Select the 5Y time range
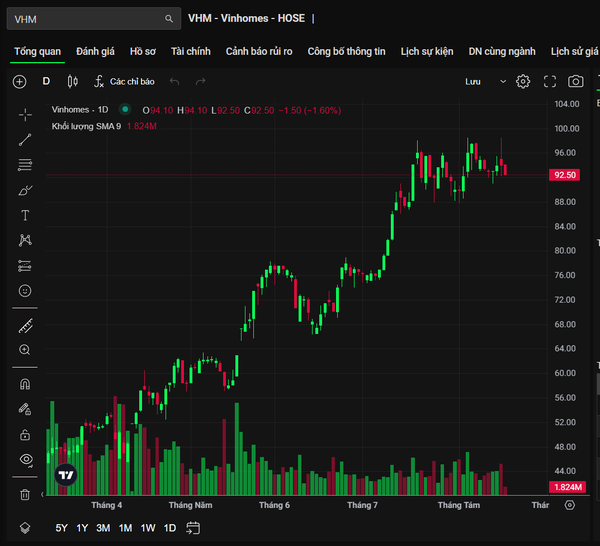600x546 pixels. coord(61,528)
